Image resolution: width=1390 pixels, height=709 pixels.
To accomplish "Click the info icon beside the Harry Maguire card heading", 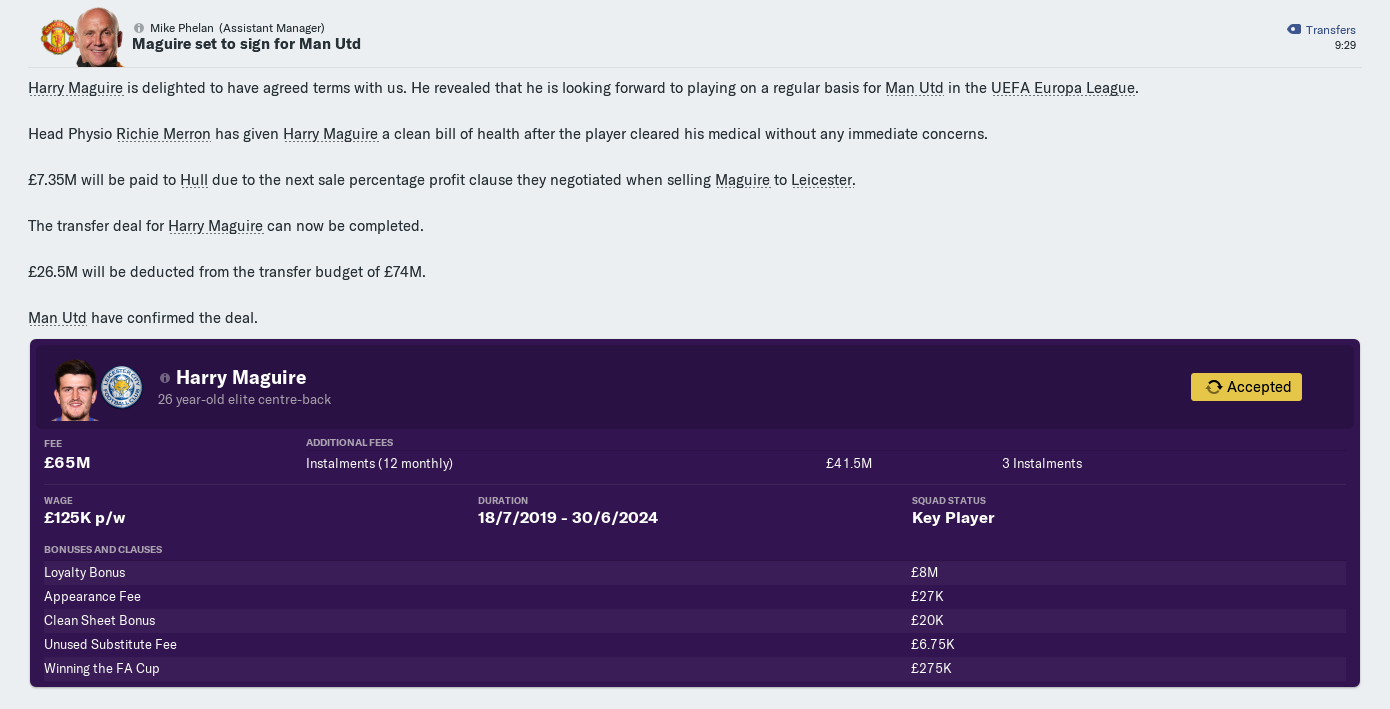I will (165, 378).
